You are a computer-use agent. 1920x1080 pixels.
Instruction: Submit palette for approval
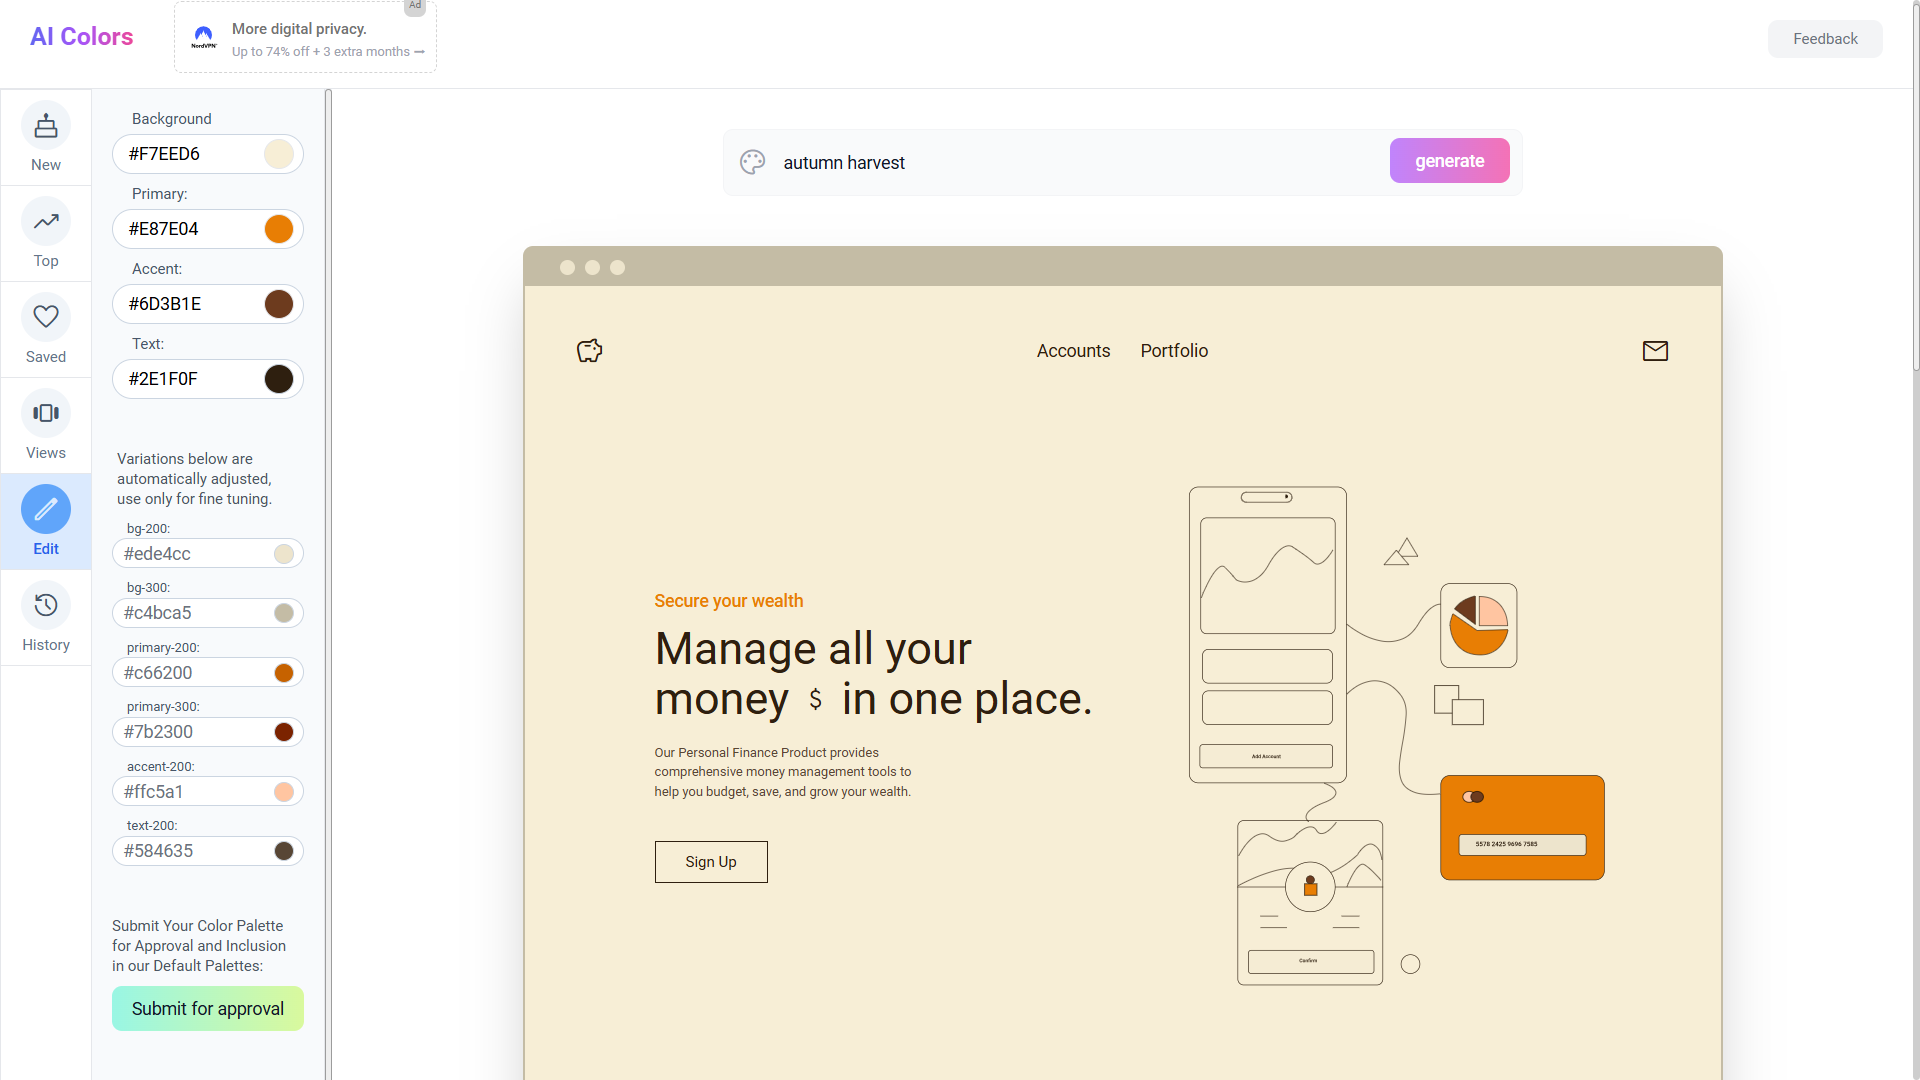pos(207,1007)
